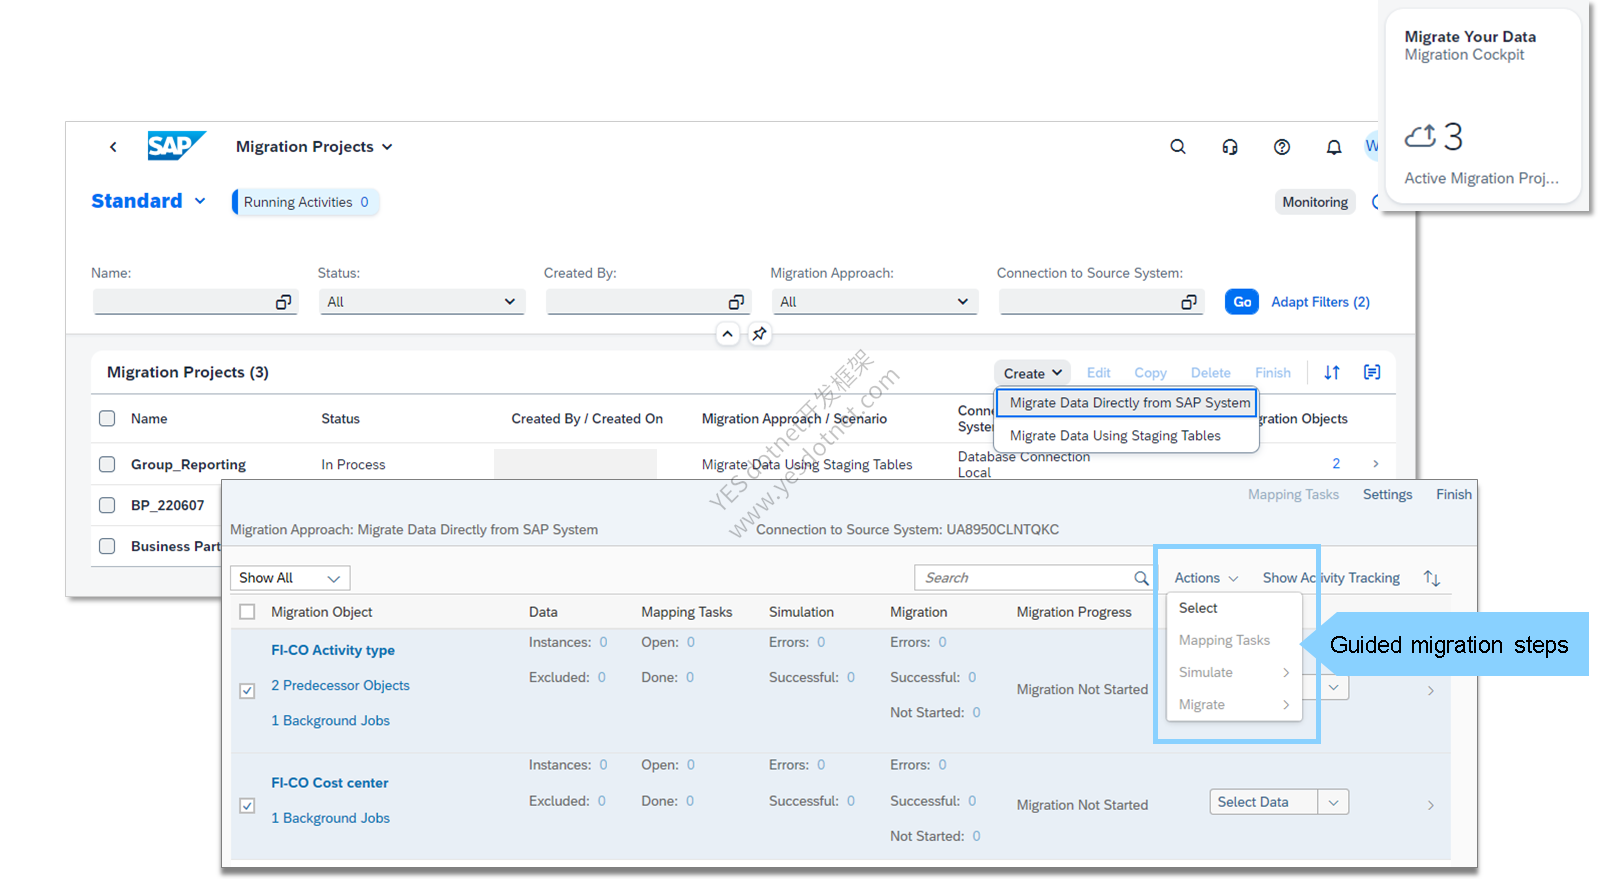1600x879 pixels.
Task: Open the Migrate Your Data tile
Action: coord(1482,108)
